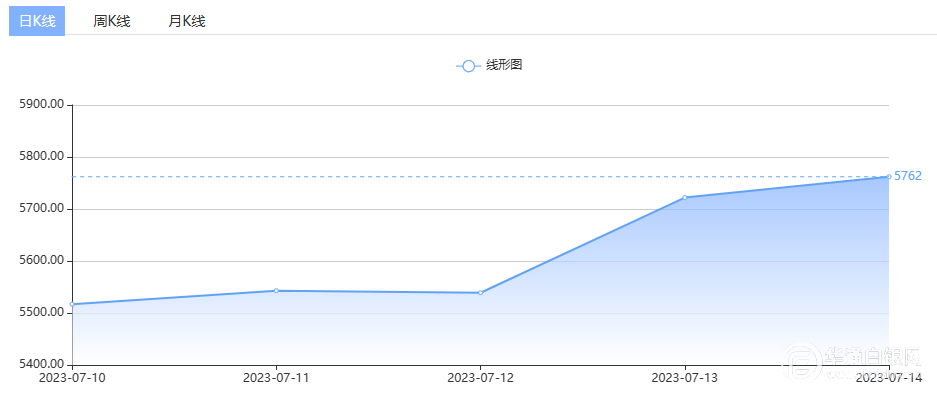The width and height of the screenshot is (937, 399).
Task: Click the 2023-07-13 axis label
Action: coord(685,377)
